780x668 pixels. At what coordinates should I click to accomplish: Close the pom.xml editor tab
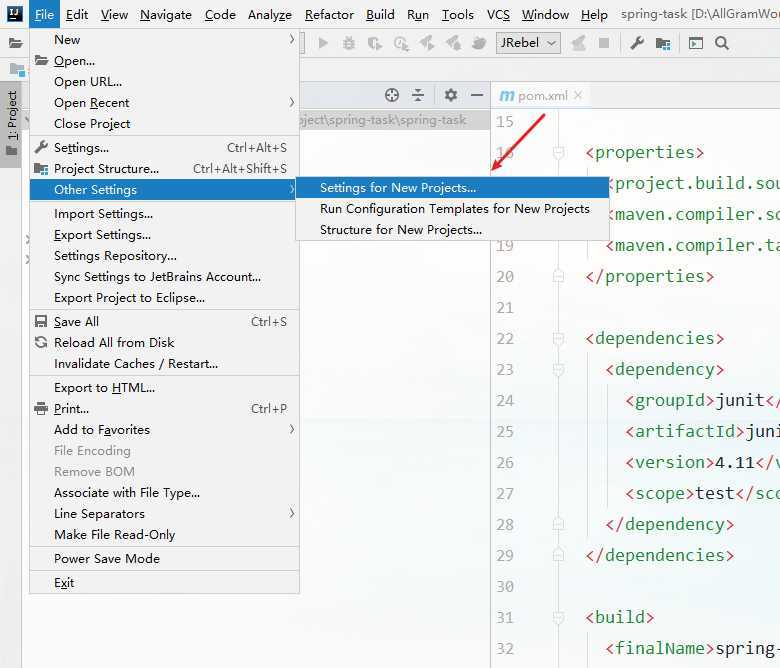coord(578,96)
